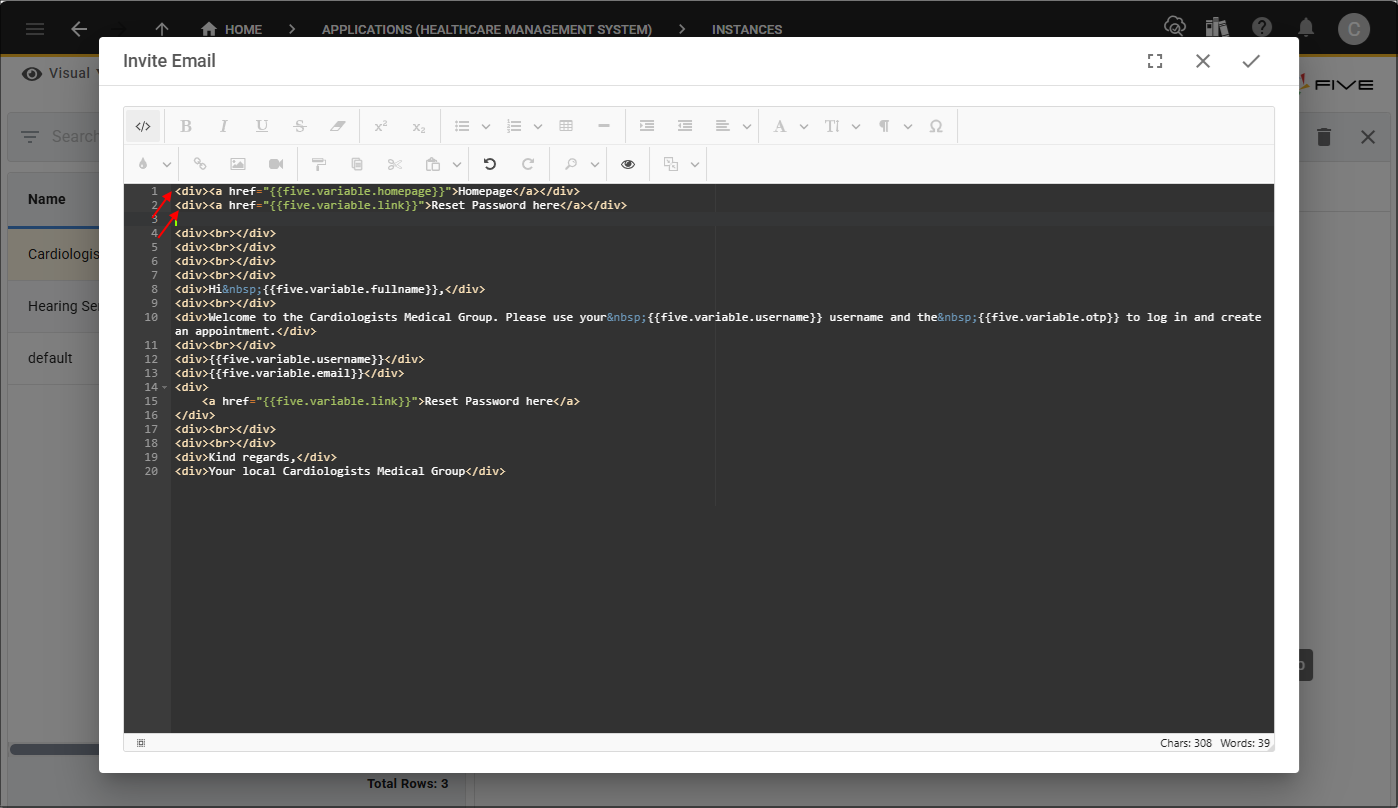Toggle source code view button
The height and width of the screenshot is (808, 1398).
143,126
